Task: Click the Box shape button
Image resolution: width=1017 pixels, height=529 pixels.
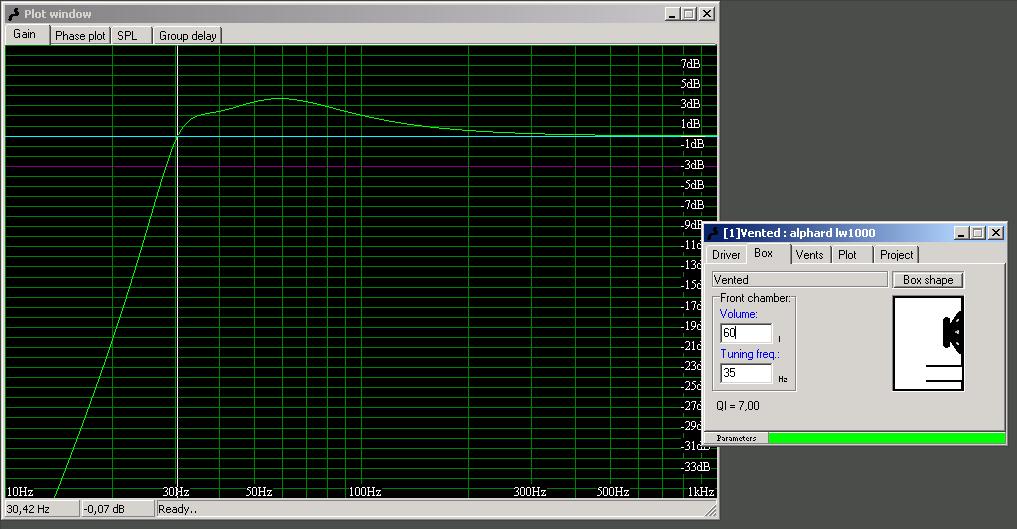Action: pyautogui.click(x=928, y=279)
